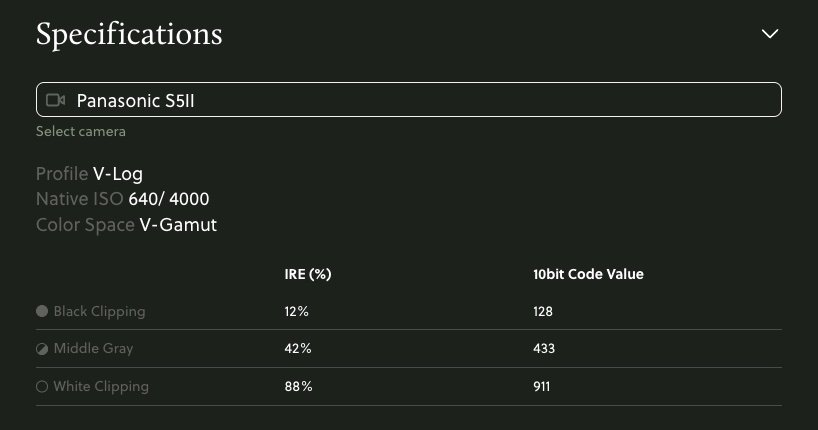The image size is (818, 430).
Task: Collapse the Specifications section chevron
Action: [x=770, y=33]
